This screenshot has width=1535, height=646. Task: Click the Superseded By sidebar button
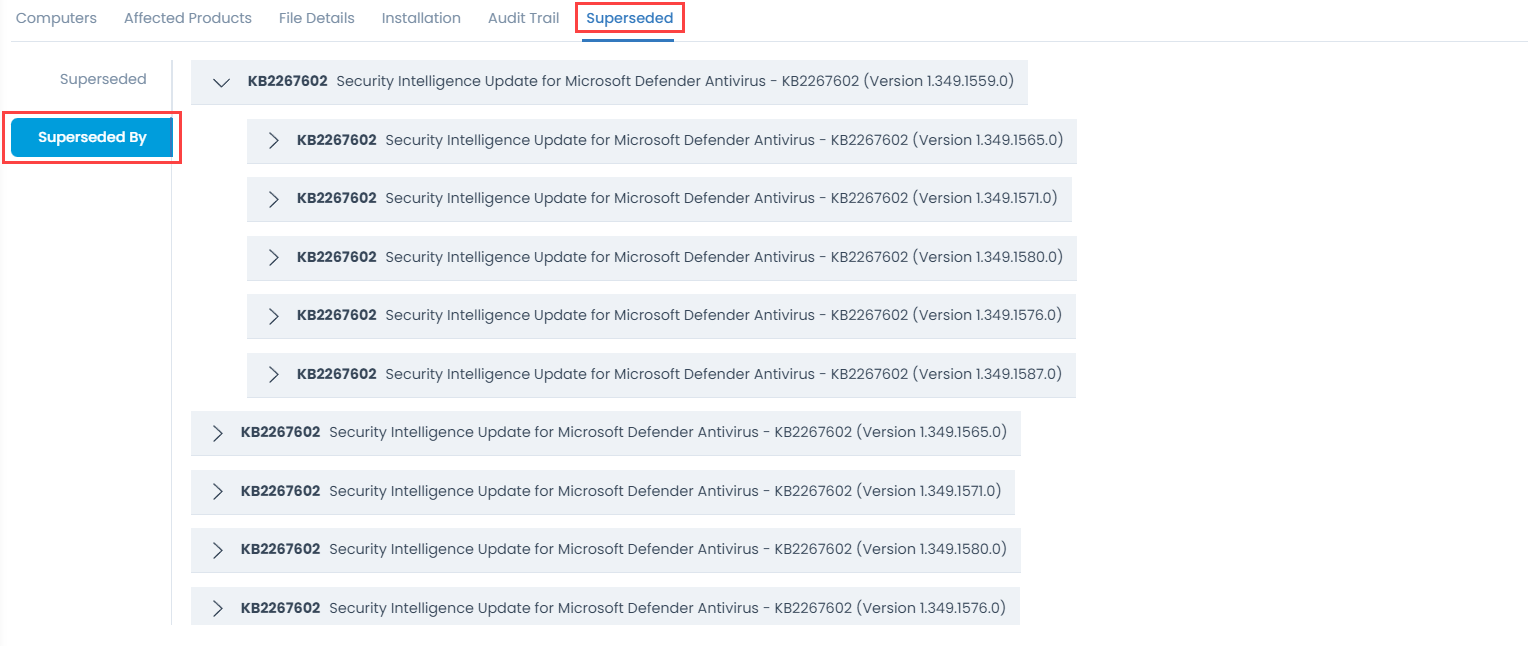[x=92, y=138]
